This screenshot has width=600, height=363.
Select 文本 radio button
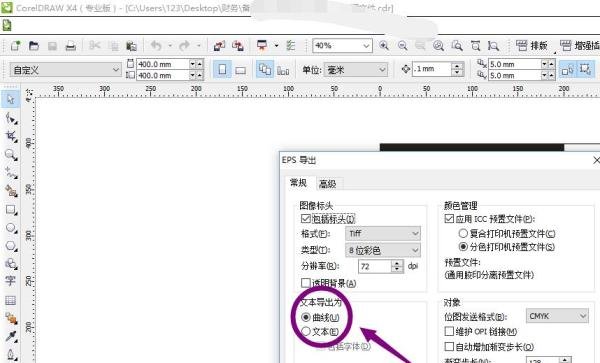pyautogui.click(x=306, y=331)
